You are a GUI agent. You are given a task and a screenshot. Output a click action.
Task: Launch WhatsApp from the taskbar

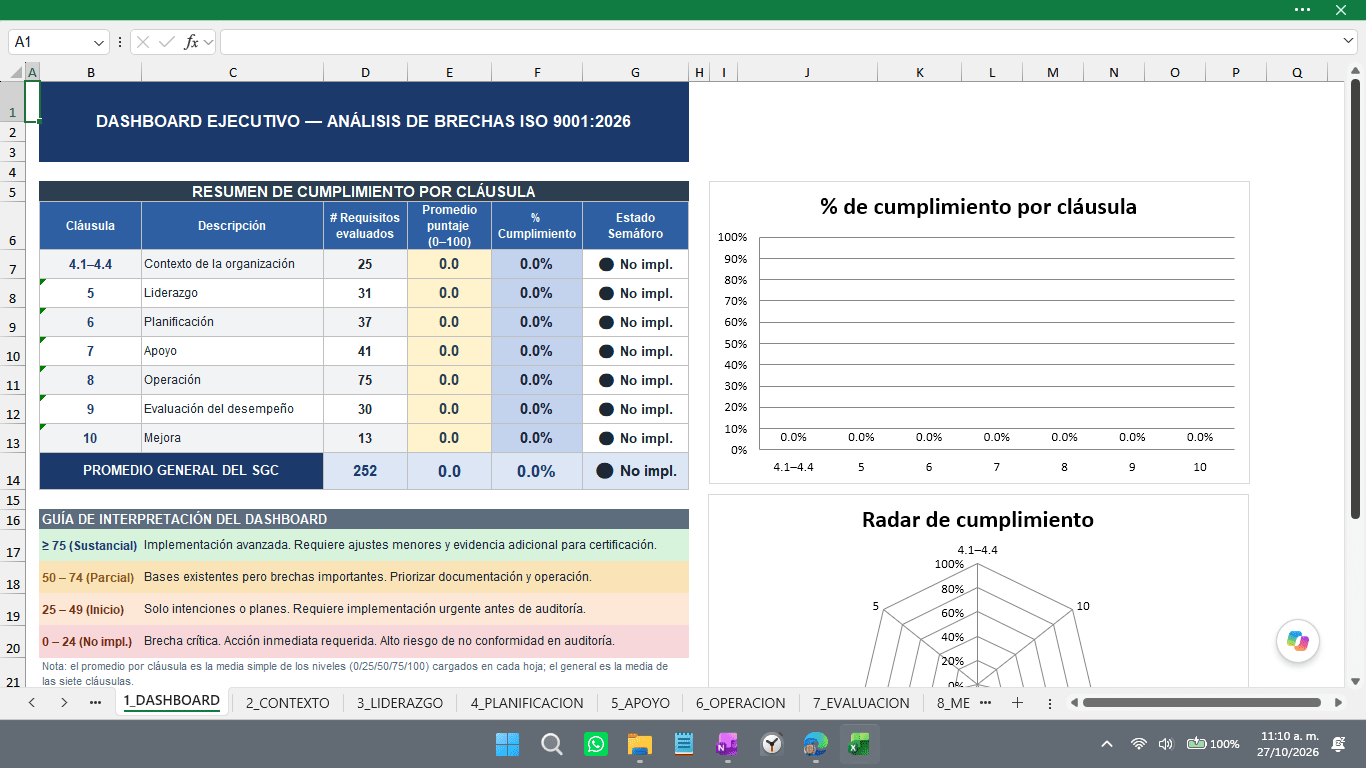click(x=596, y=744)
